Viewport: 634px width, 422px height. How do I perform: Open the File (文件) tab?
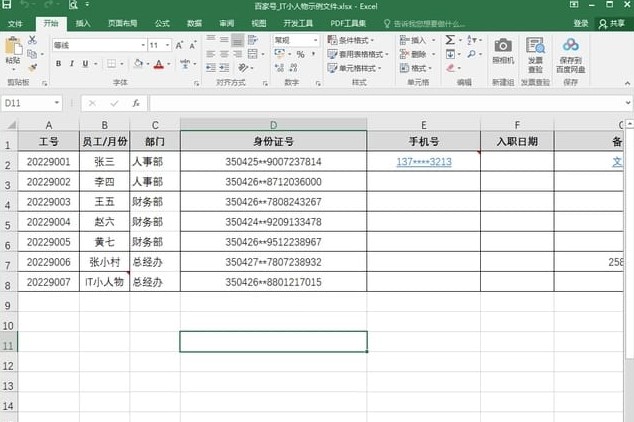pyautogui.click(x=15, y=23)
